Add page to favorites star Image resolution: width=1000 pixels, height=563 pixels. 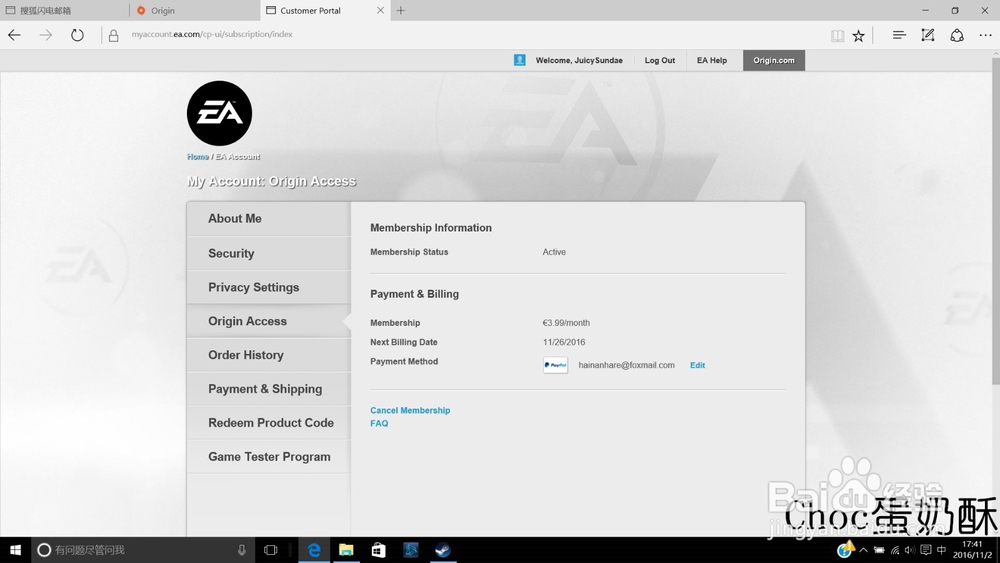pyautogui.click(x=858, y=36)
